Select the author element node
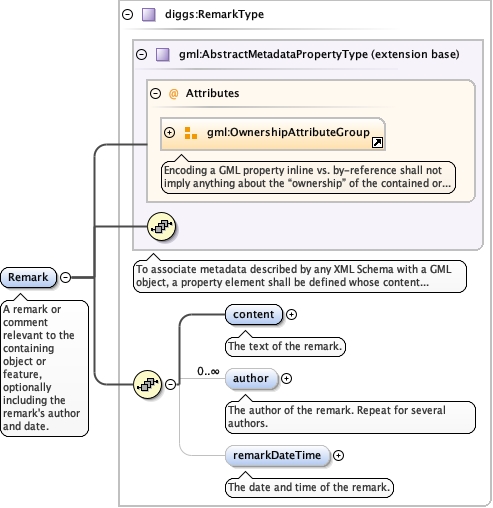 point(251,379)
